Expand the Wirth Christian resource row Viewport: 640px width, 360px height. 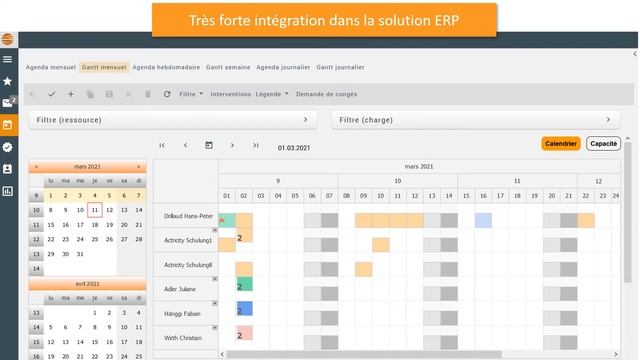pyautogui.click(x=215, y=328)
